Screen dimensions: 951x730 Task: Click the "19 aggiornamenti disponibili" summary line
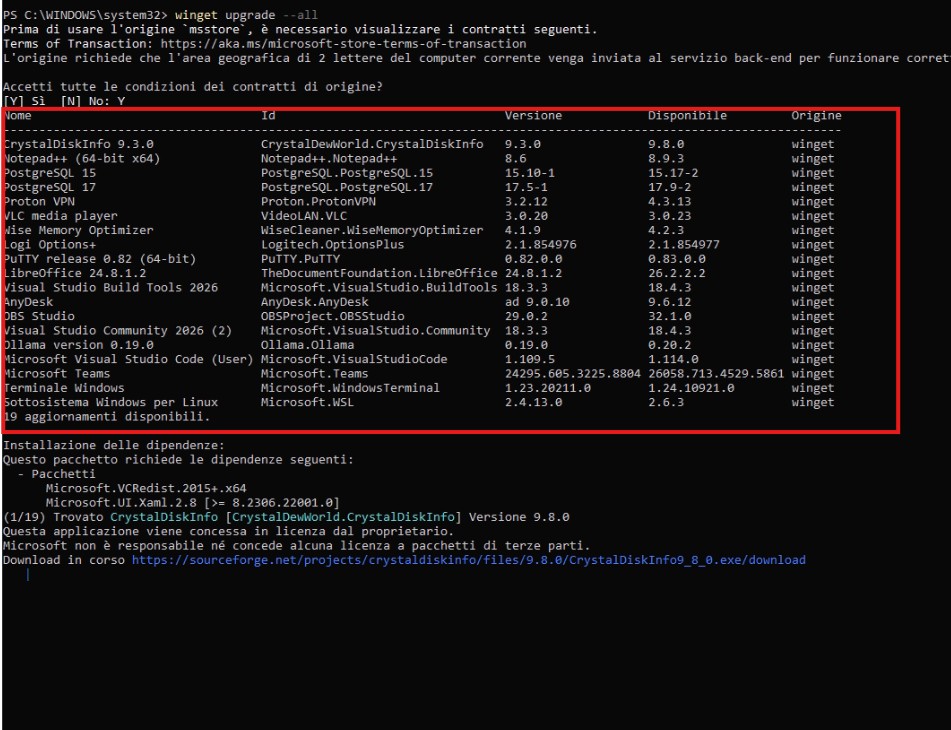pos(107,416)
